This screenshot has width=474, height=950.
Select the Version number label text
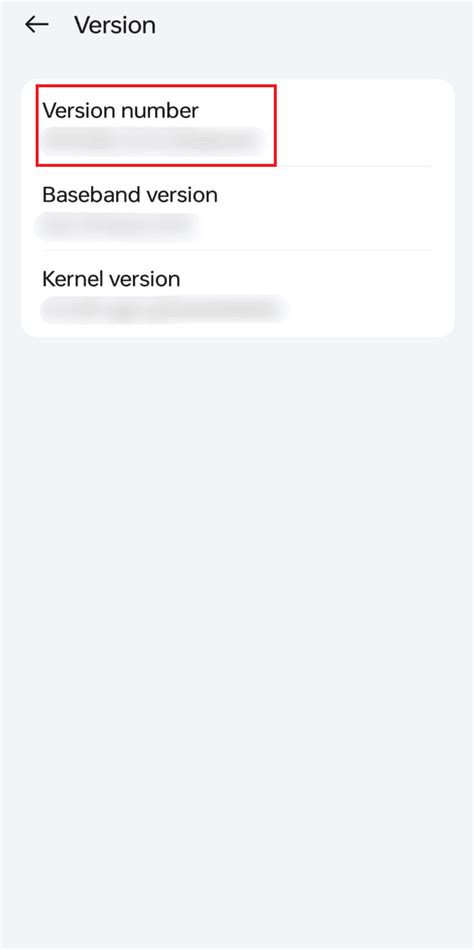[120, 110]
